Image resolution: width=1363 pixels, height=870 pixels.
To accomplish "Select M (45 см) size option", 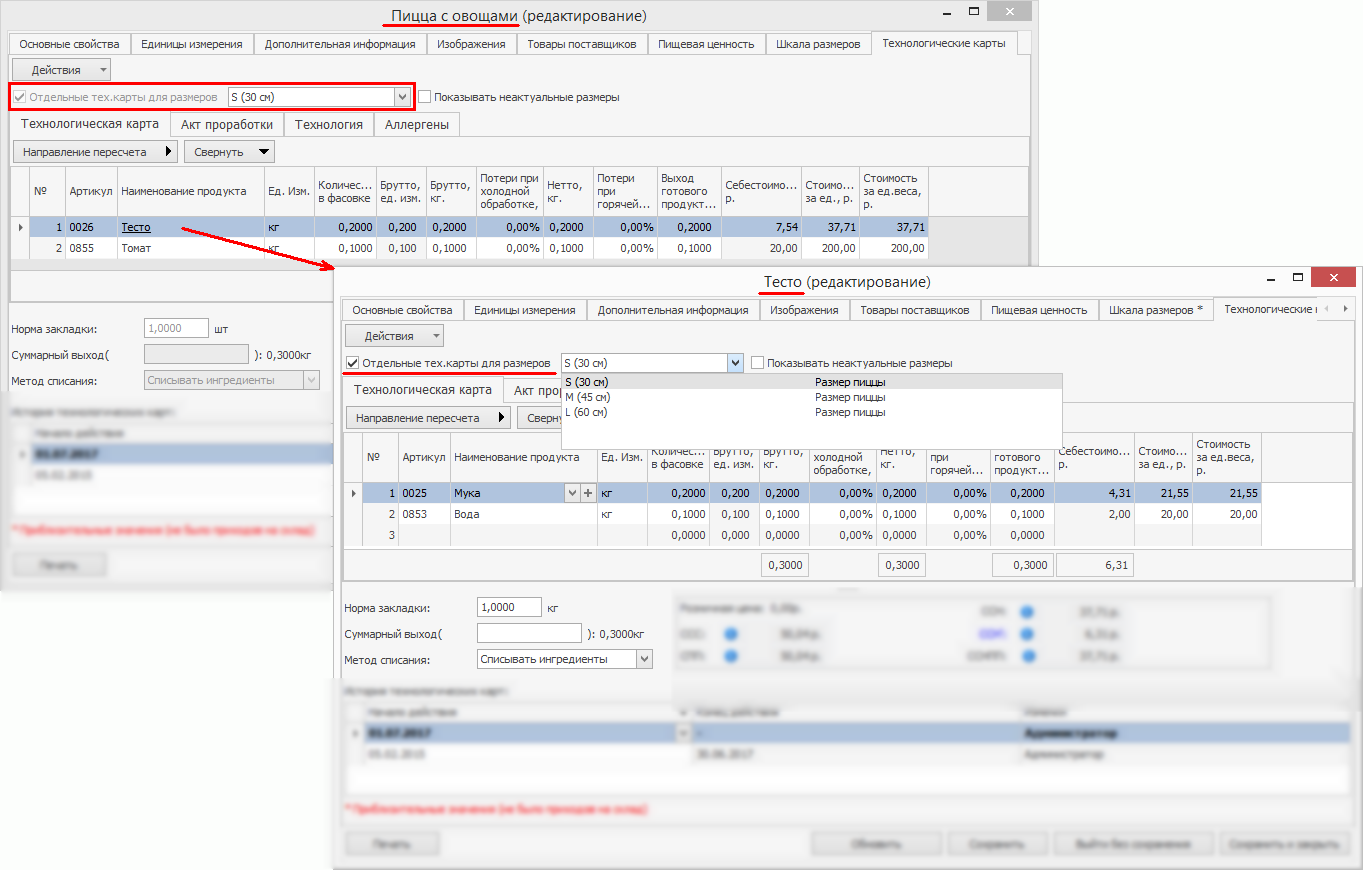I will [x=811, y=397].
